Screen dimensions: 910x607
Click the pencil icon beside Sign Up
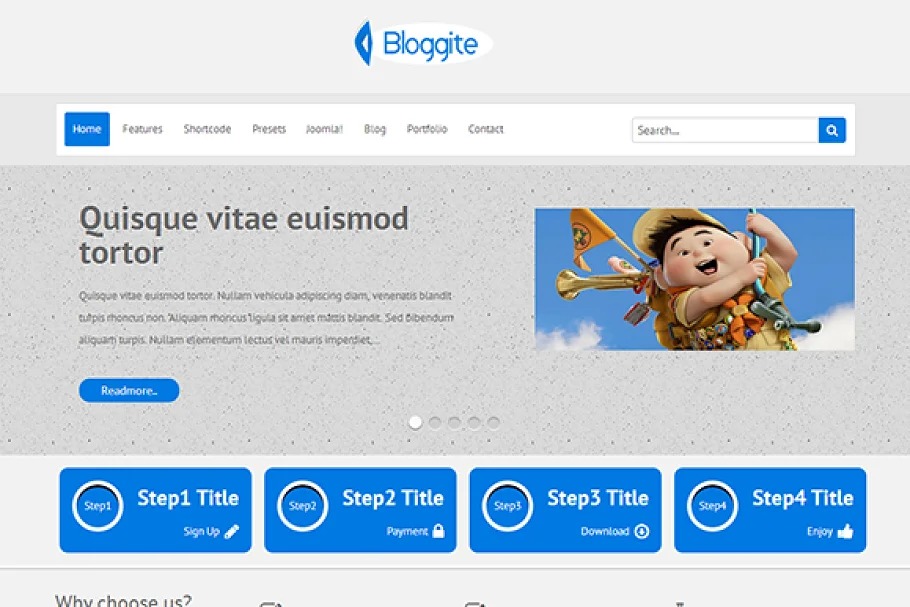point(232,532)
